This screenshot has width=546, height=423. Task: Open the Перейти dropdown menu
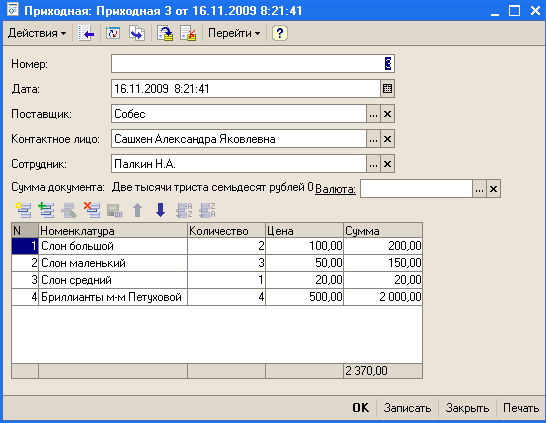[x=234, y=33]
